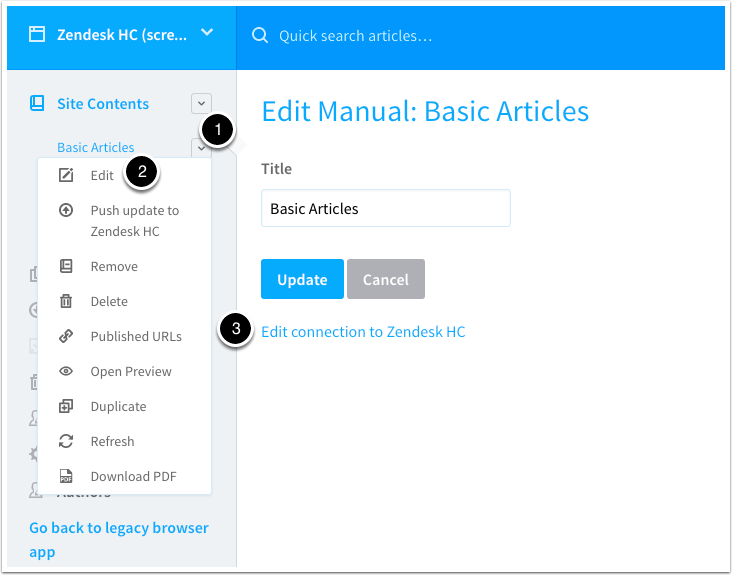The width and height of the screenshot is (732, 575).
Task: Click the Delete trash can icon
Action: point(66,301)
